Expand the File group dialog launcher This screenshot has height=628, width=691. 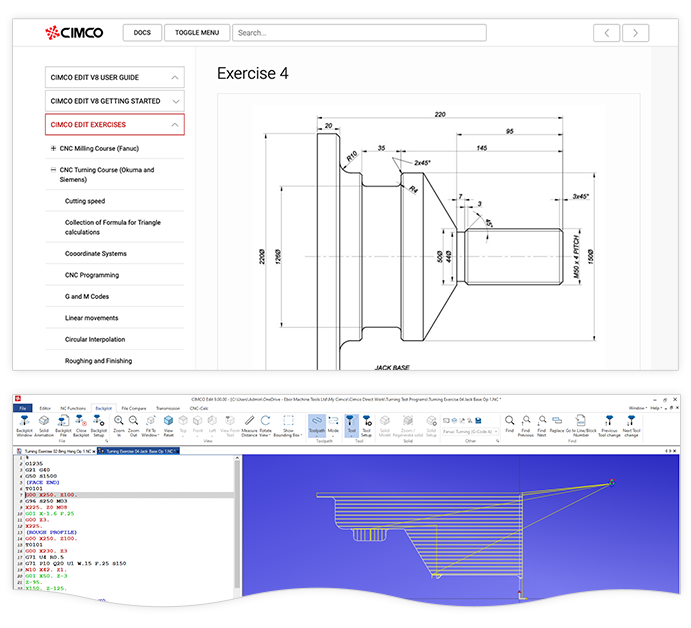click(x=106, y=441)
